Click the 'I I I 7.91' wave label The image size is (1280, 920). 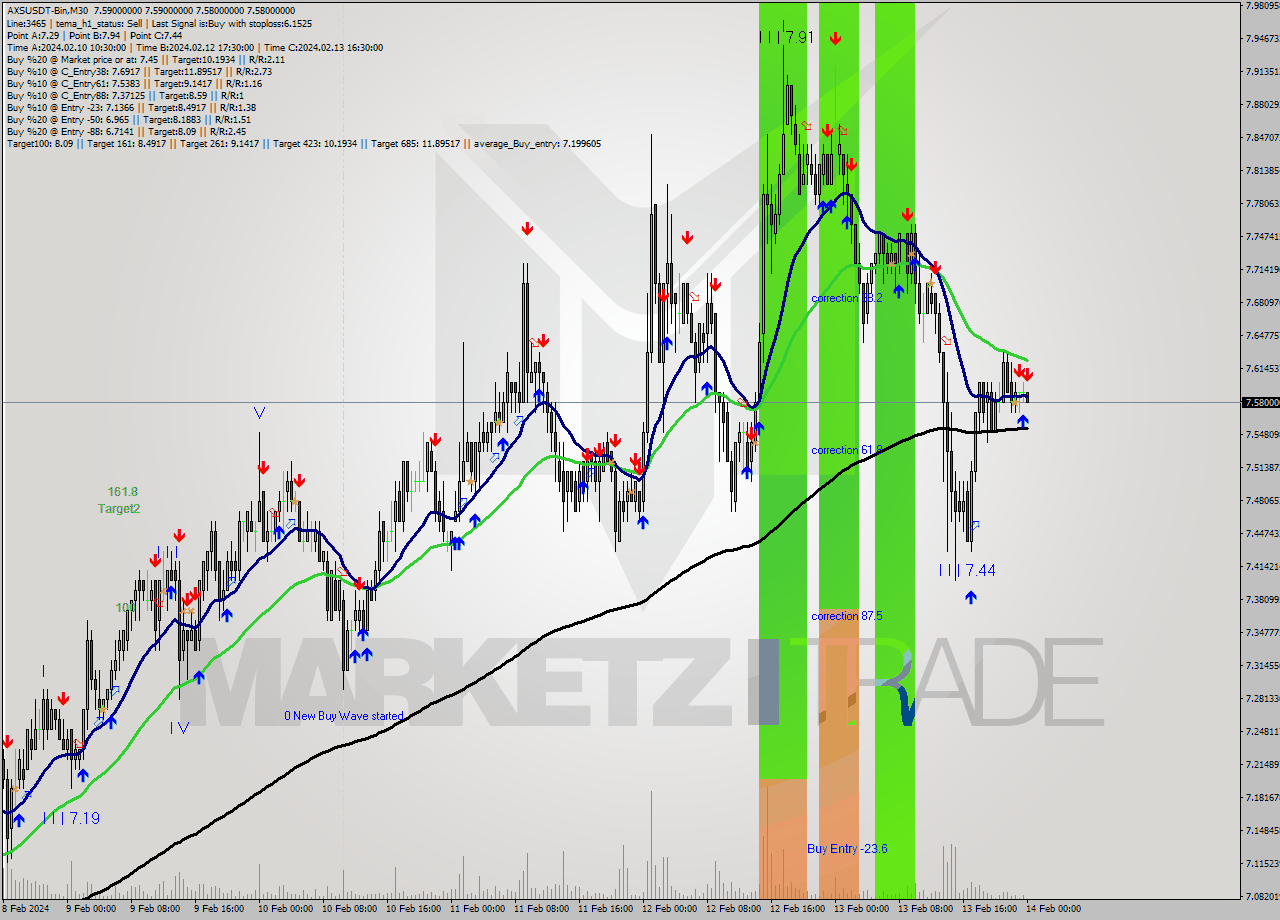pos(786,37)
